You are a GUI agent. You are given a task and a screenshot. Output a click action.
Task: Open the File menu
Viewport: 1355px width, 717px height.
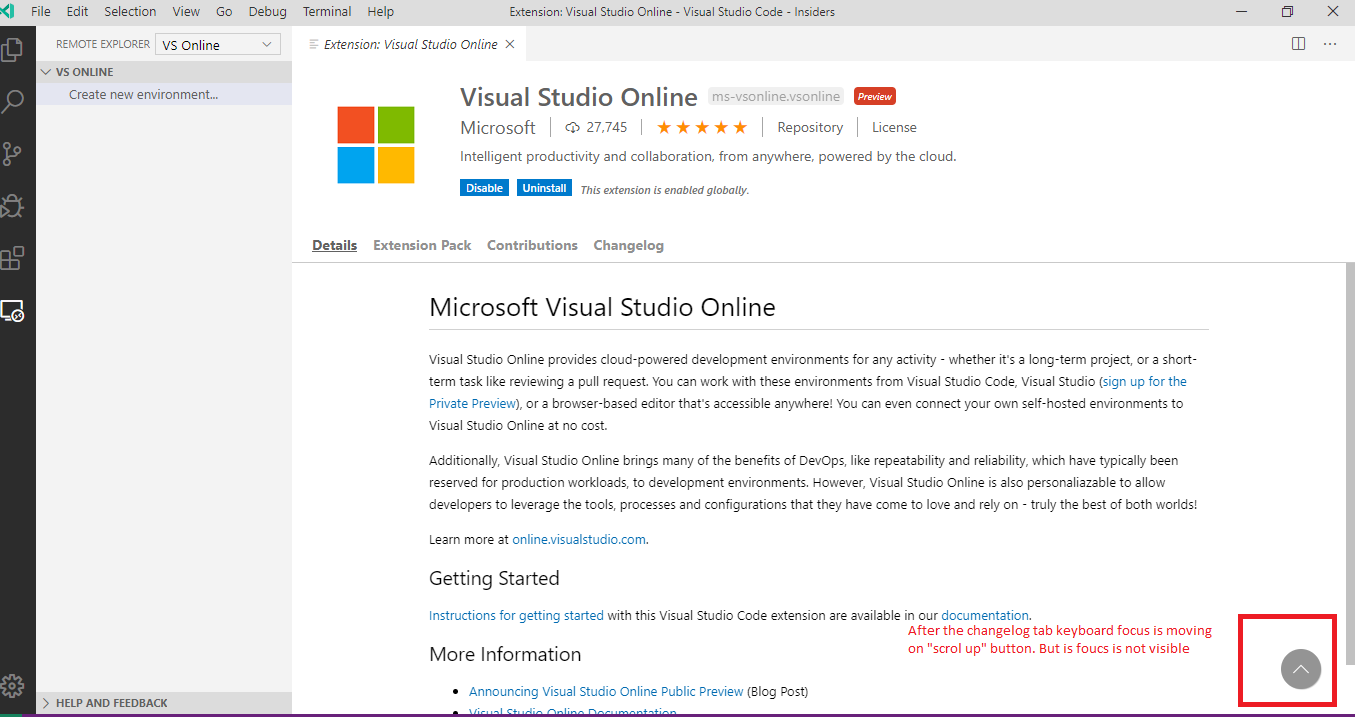(41, 12)
